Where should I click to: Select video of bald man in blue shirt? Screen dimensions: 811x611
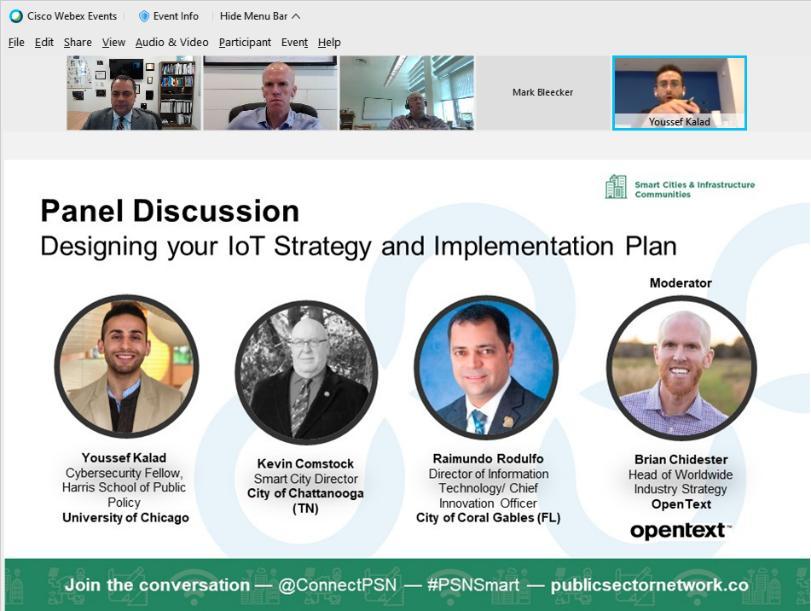270,93
